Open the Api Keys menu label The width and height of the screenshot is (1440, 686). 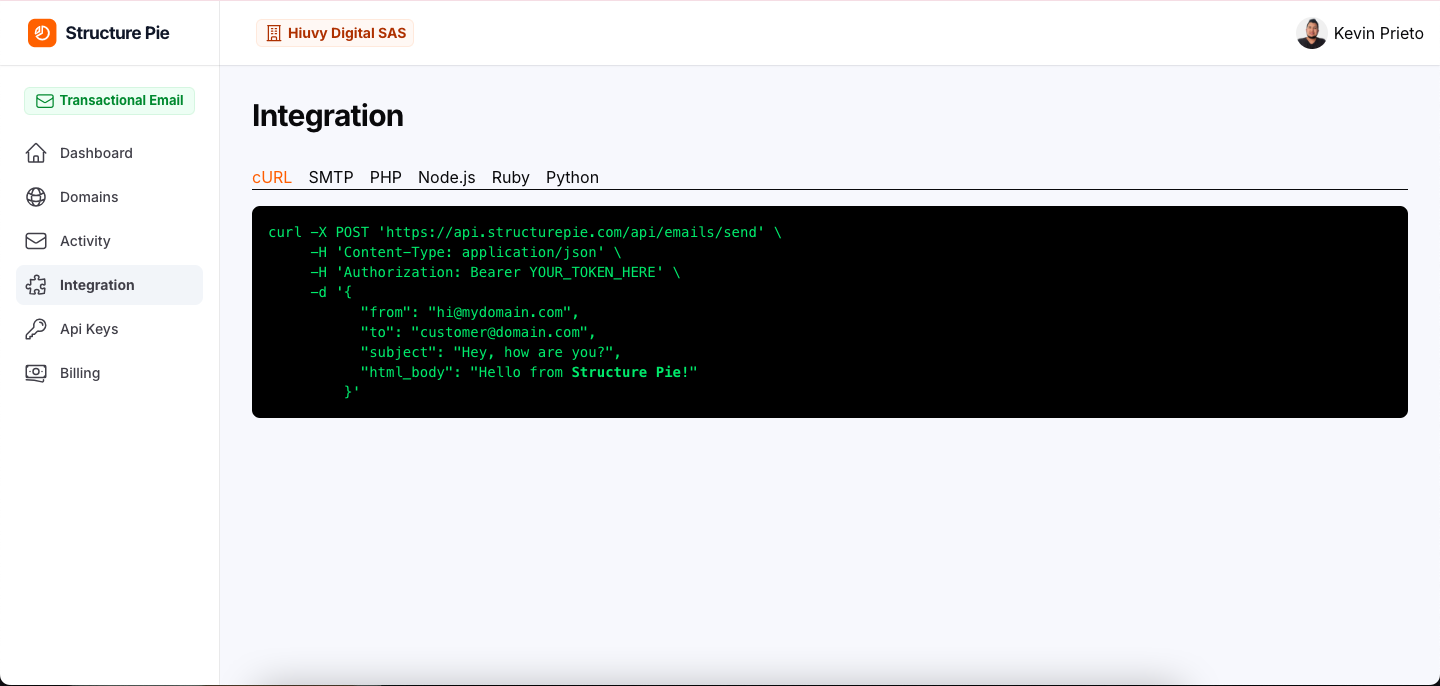click(x=89, y=329)
